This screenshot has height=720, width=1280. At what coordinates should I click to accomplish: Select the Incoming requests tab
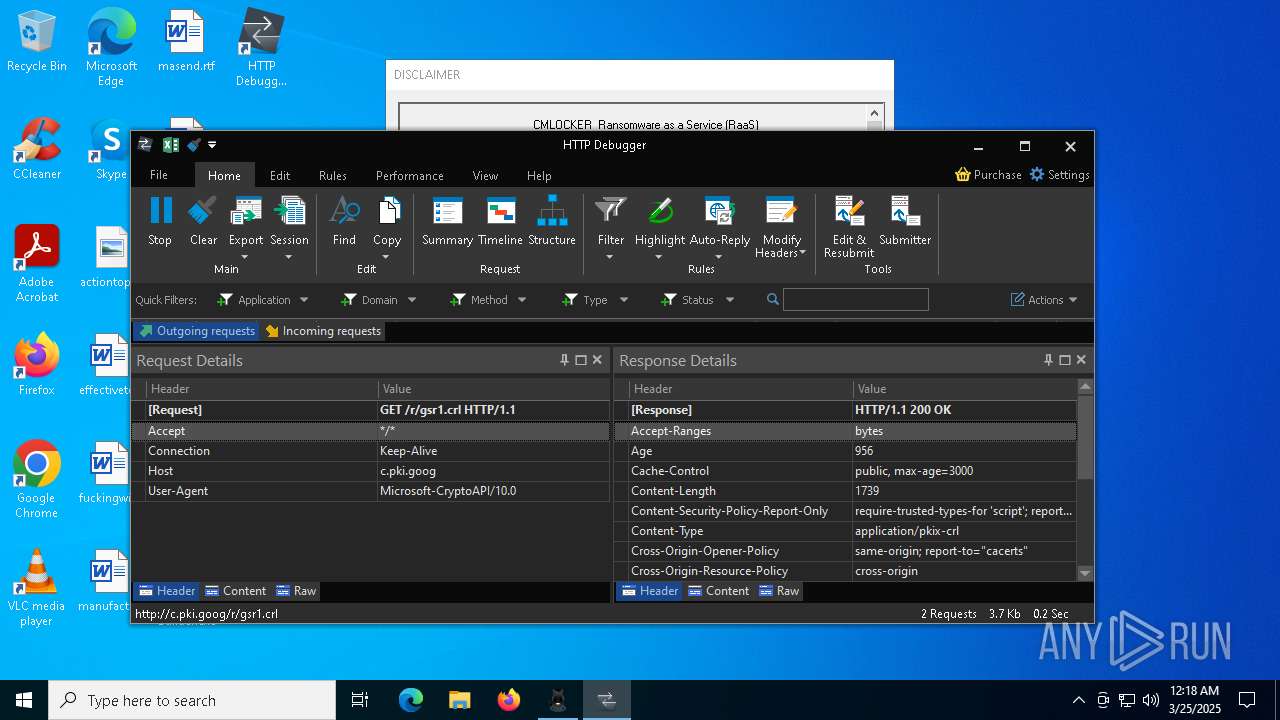323,331
